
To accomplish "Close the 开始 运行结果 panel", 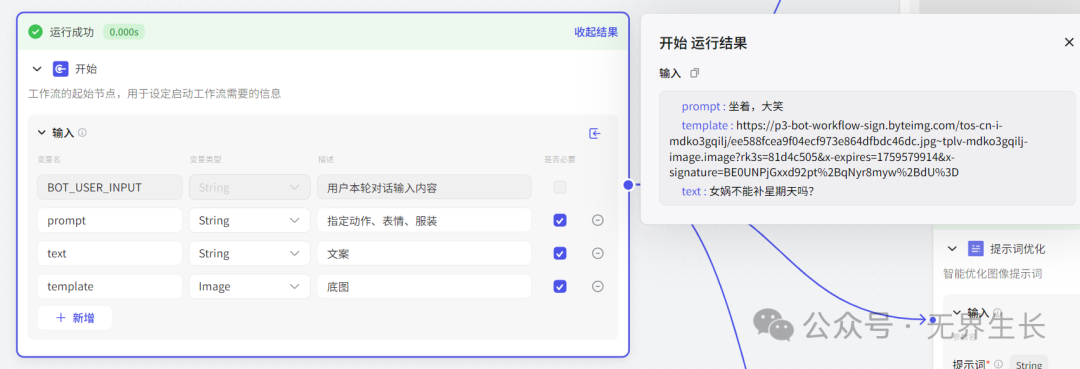I will [1068, 43].
